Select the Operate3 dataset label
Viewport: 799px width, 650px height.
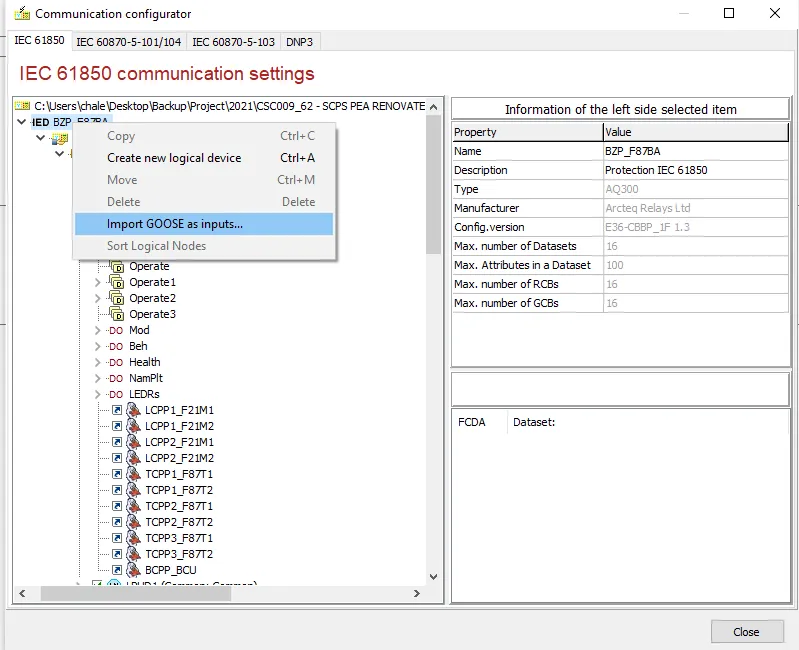click(152, 314)
